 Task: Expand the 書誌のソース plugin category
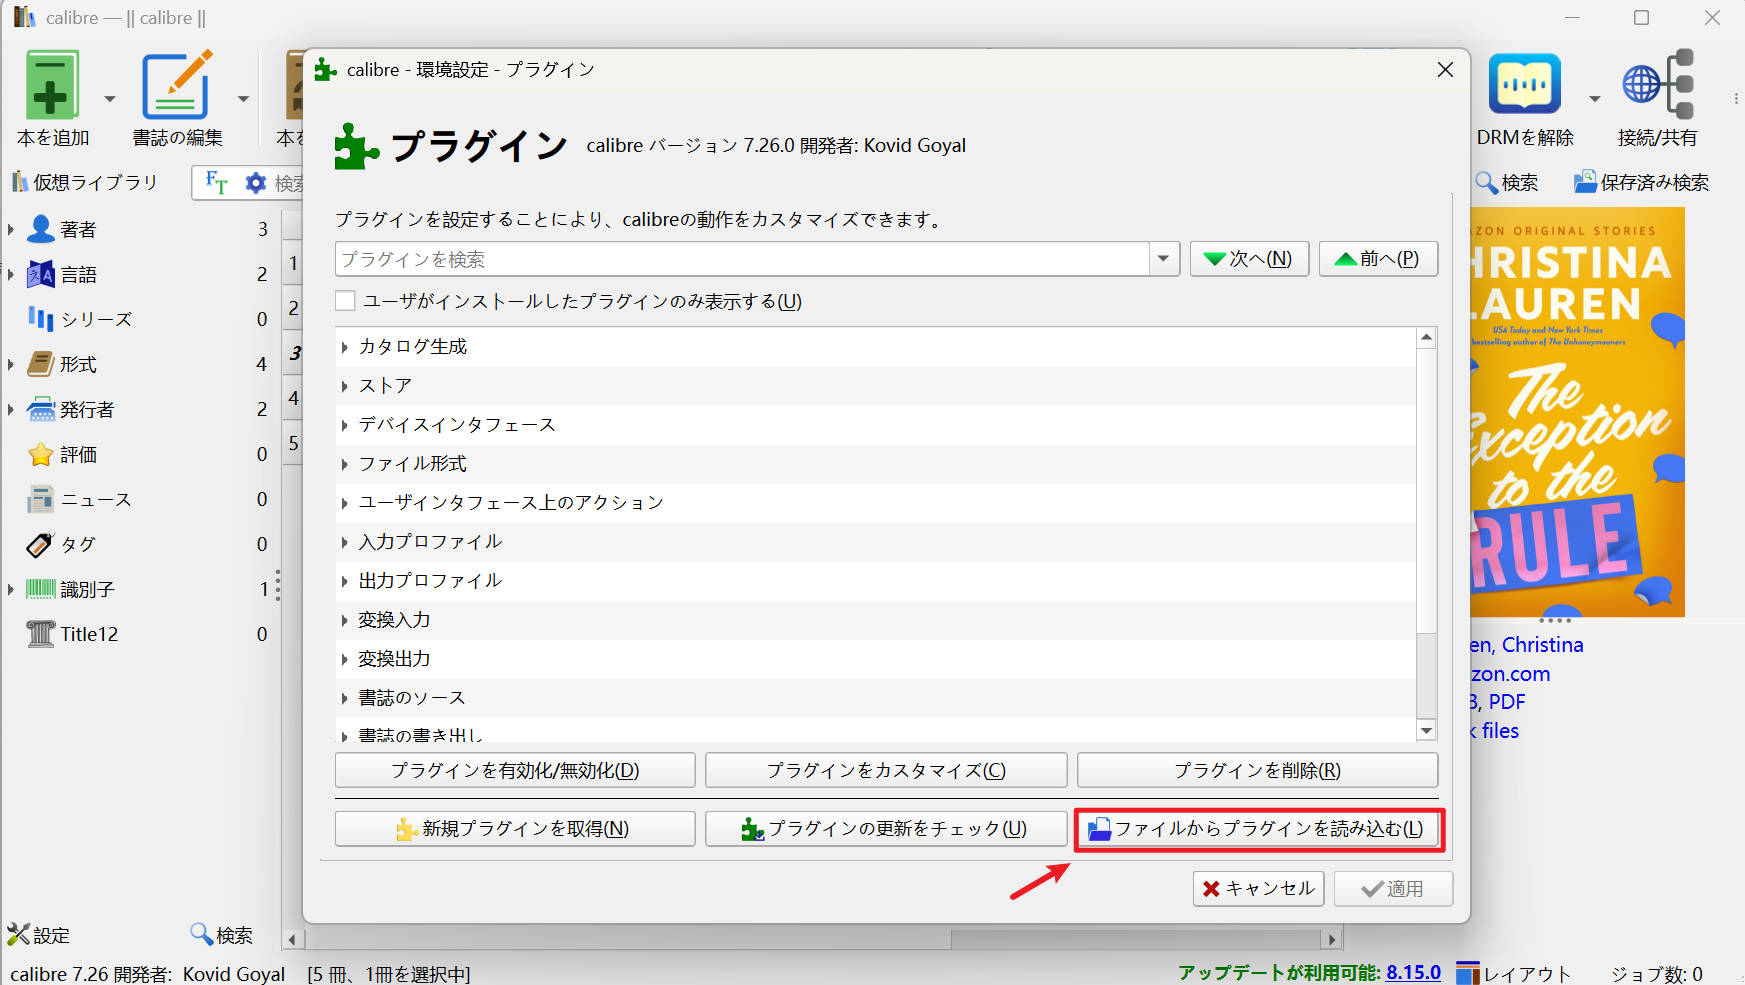point(345,697)
